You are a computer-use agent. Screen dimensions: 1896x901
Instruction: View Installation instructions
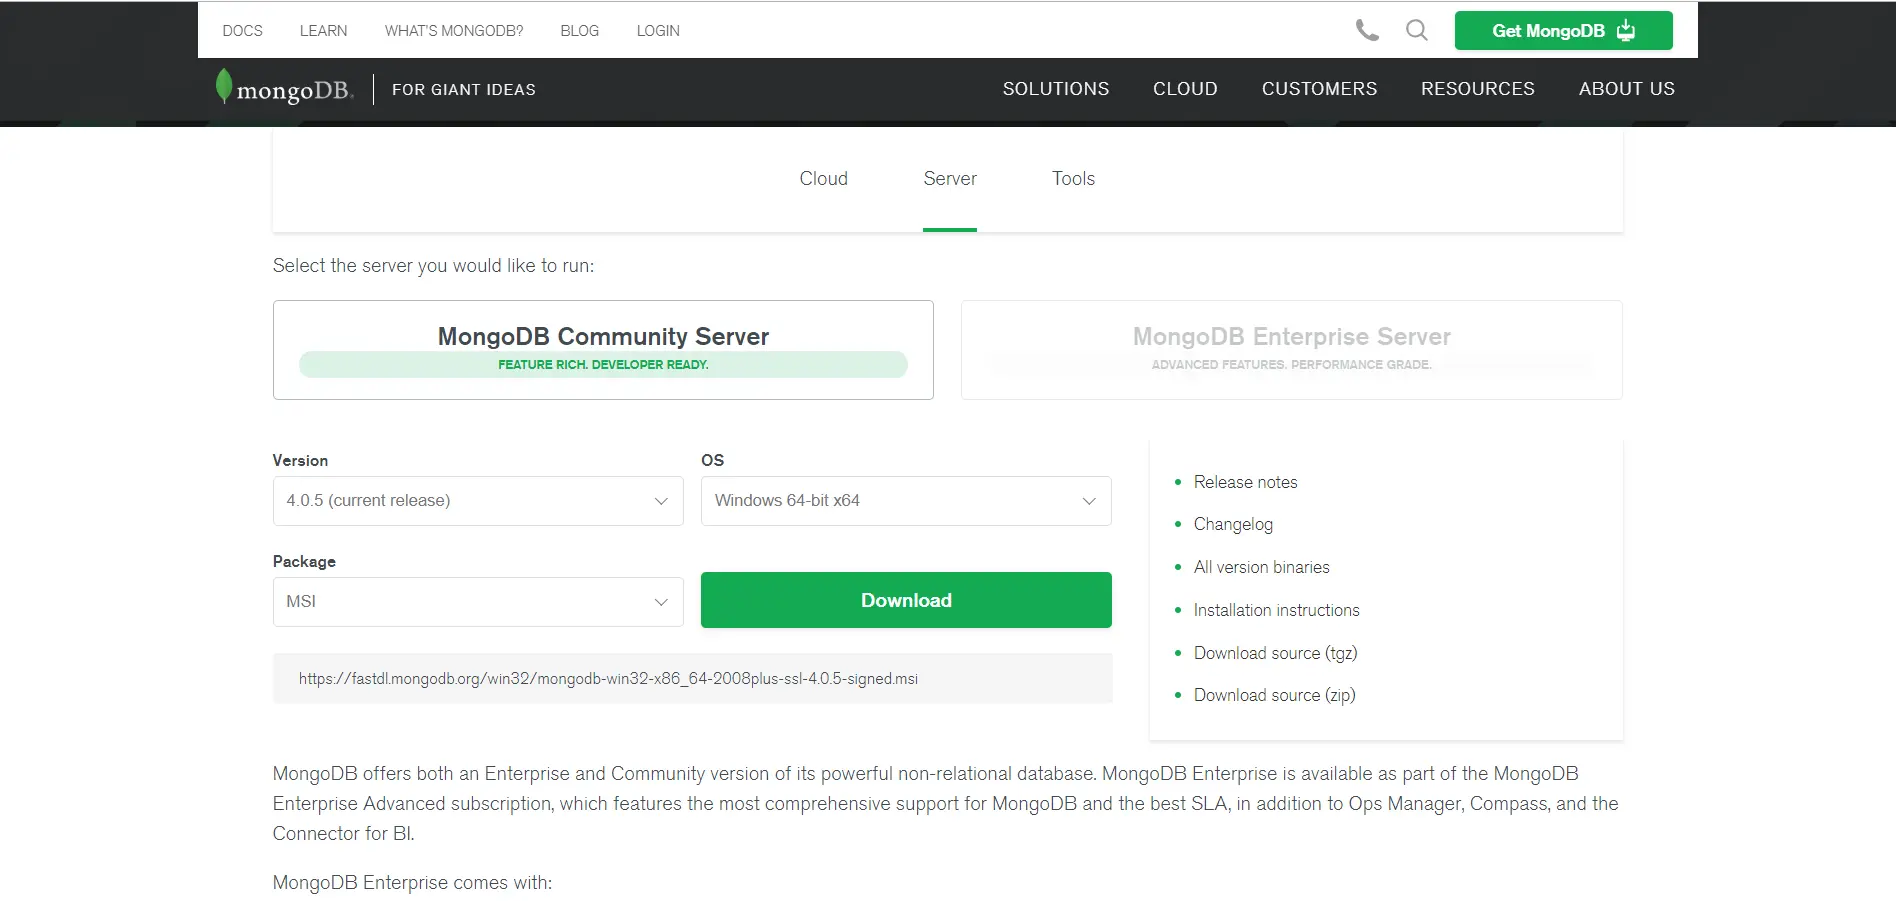tap(1276, 609)
